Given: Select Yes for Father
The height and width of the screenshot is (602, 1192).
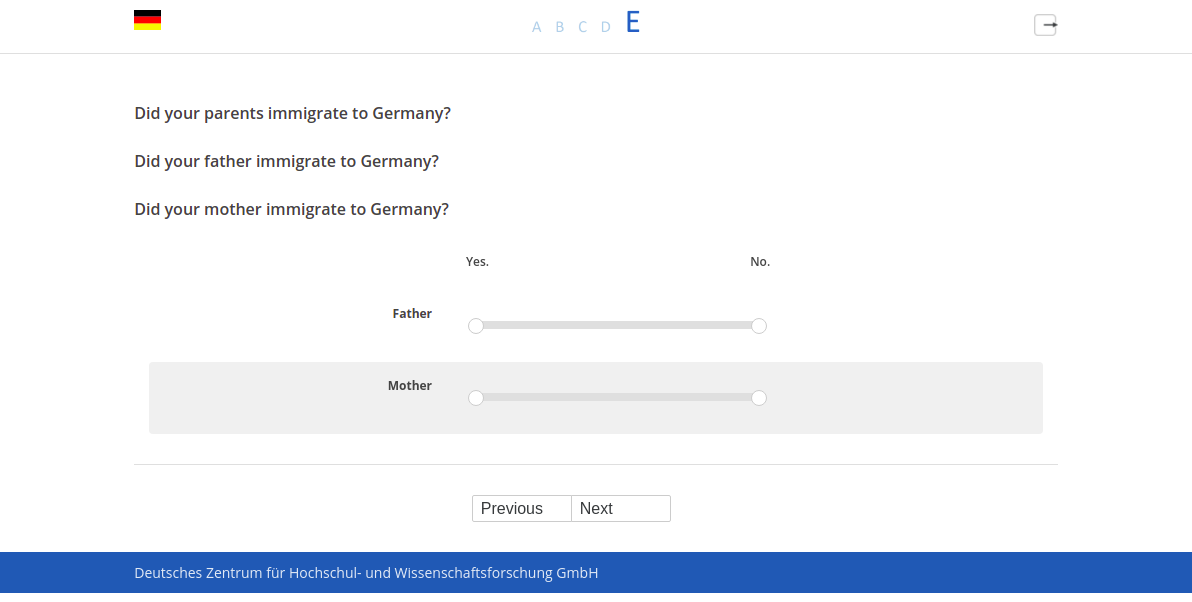Looking at the screenshot, I should (x=476, y=326).
